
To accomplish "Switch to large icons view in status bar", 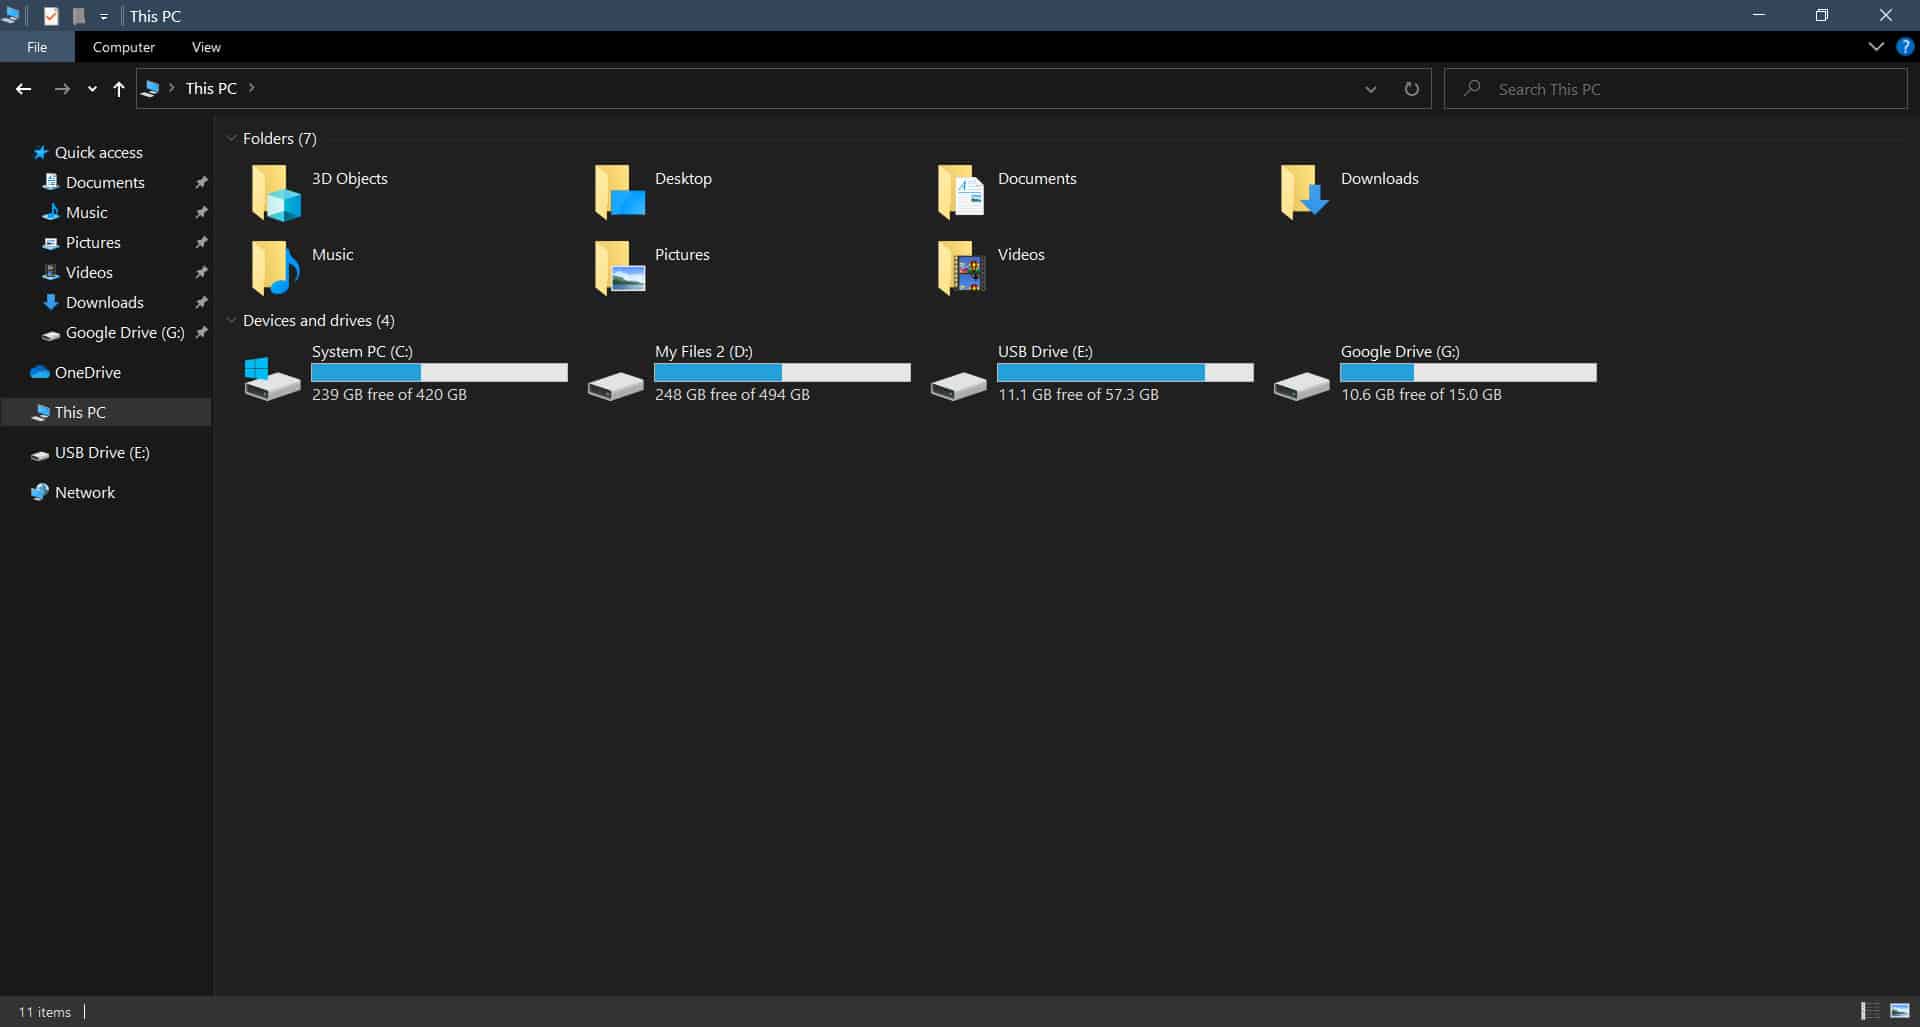I will (1900, 1011).
